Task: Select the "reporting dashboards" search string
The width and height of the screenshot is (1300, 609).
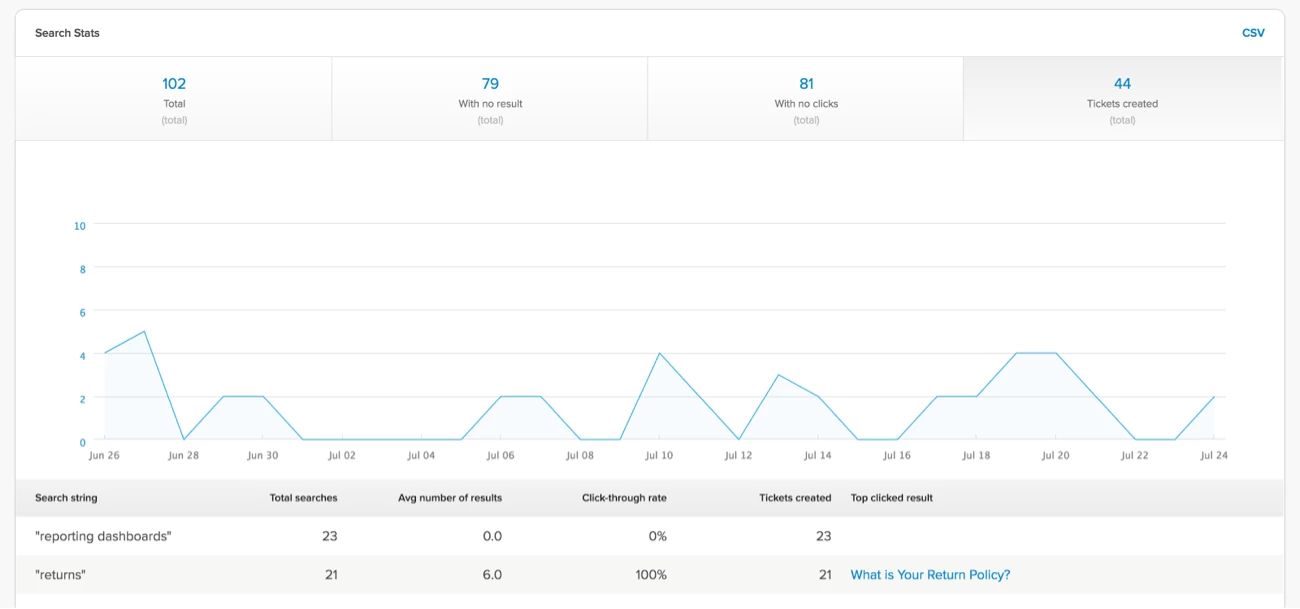Action: (x=104, y=536)
